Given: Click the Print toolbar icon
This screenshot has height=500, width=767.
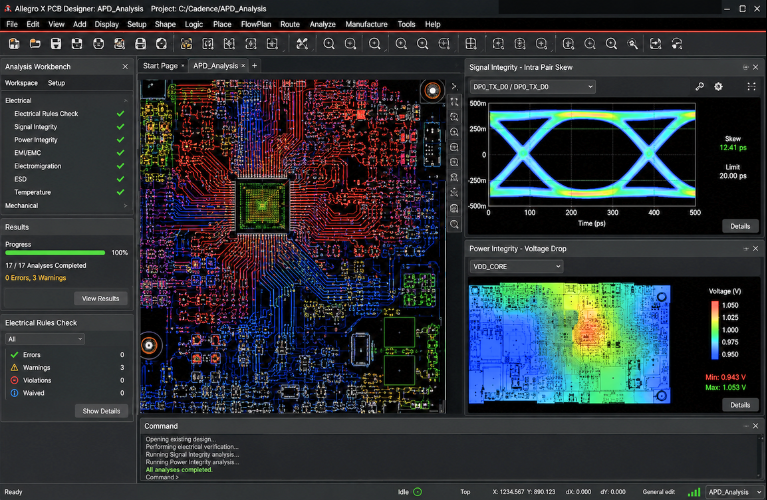Looking at the screenshot, I should [x=140, y=44].
